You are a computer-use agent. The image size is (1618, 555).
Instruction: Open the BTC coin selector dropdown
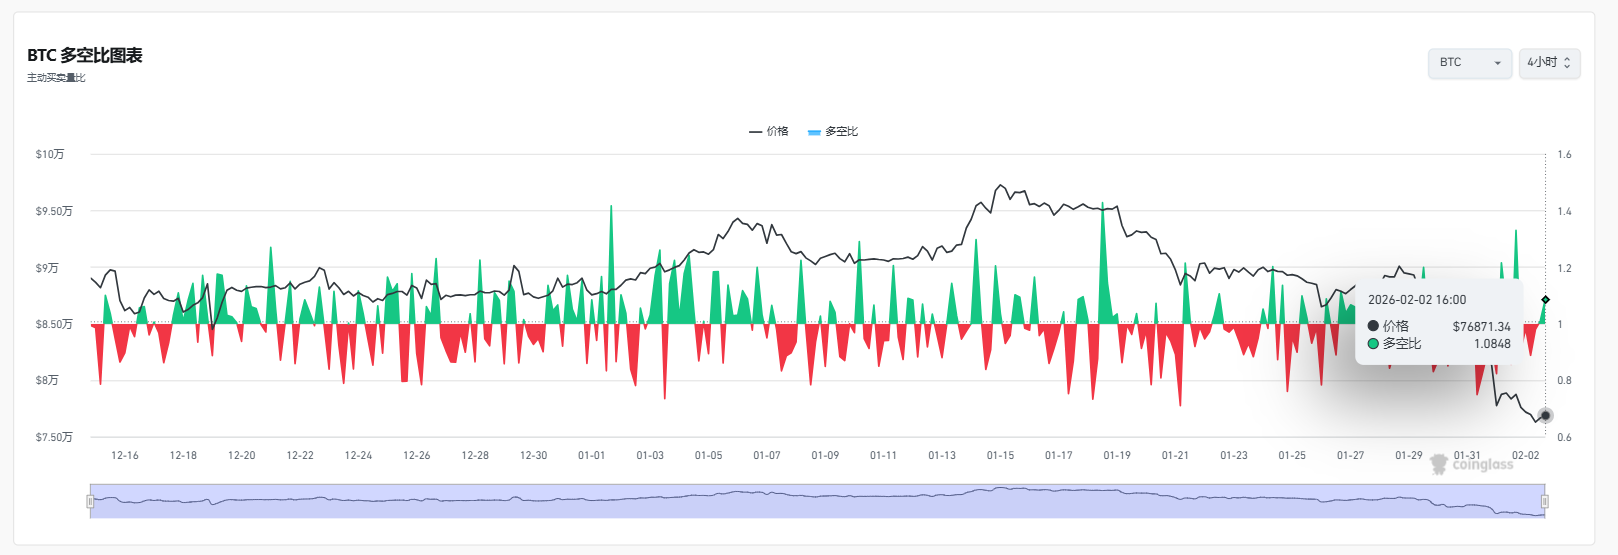coord(1469,63)
